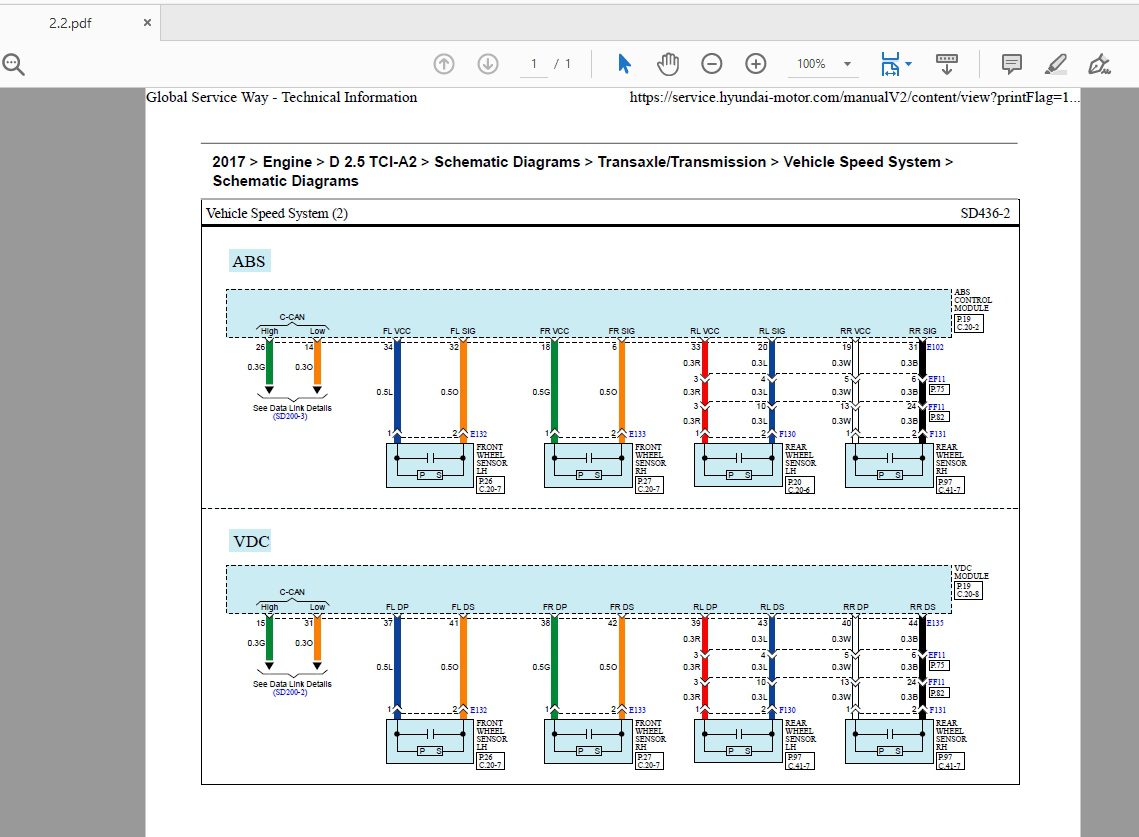This screenshot has height=837, width=1139.
Task: Go to previous page with up arrow
Action: point(444,64)
